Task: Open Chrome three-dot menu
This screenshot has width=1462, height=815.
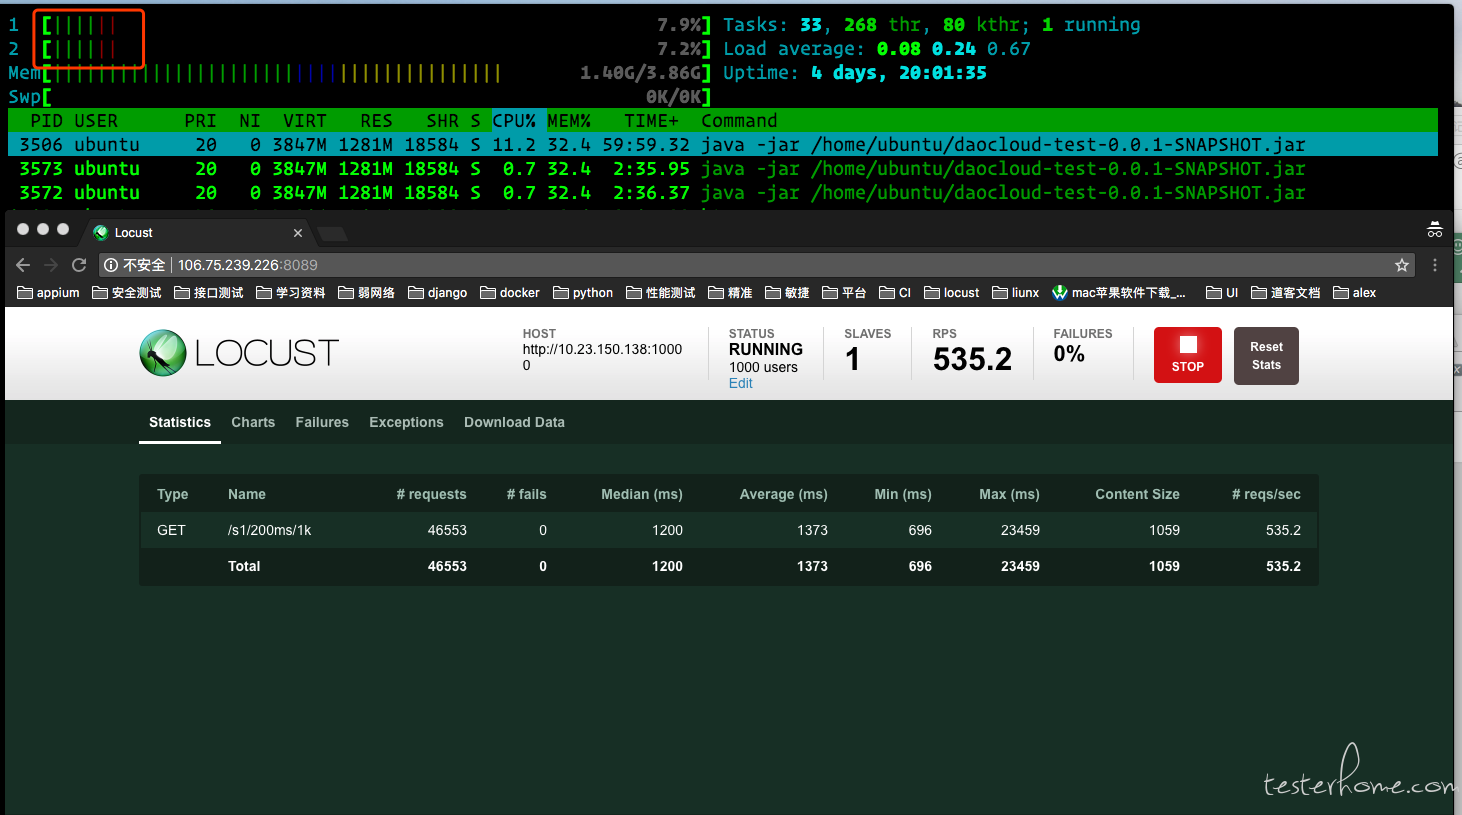Action: pos(1435,265)
